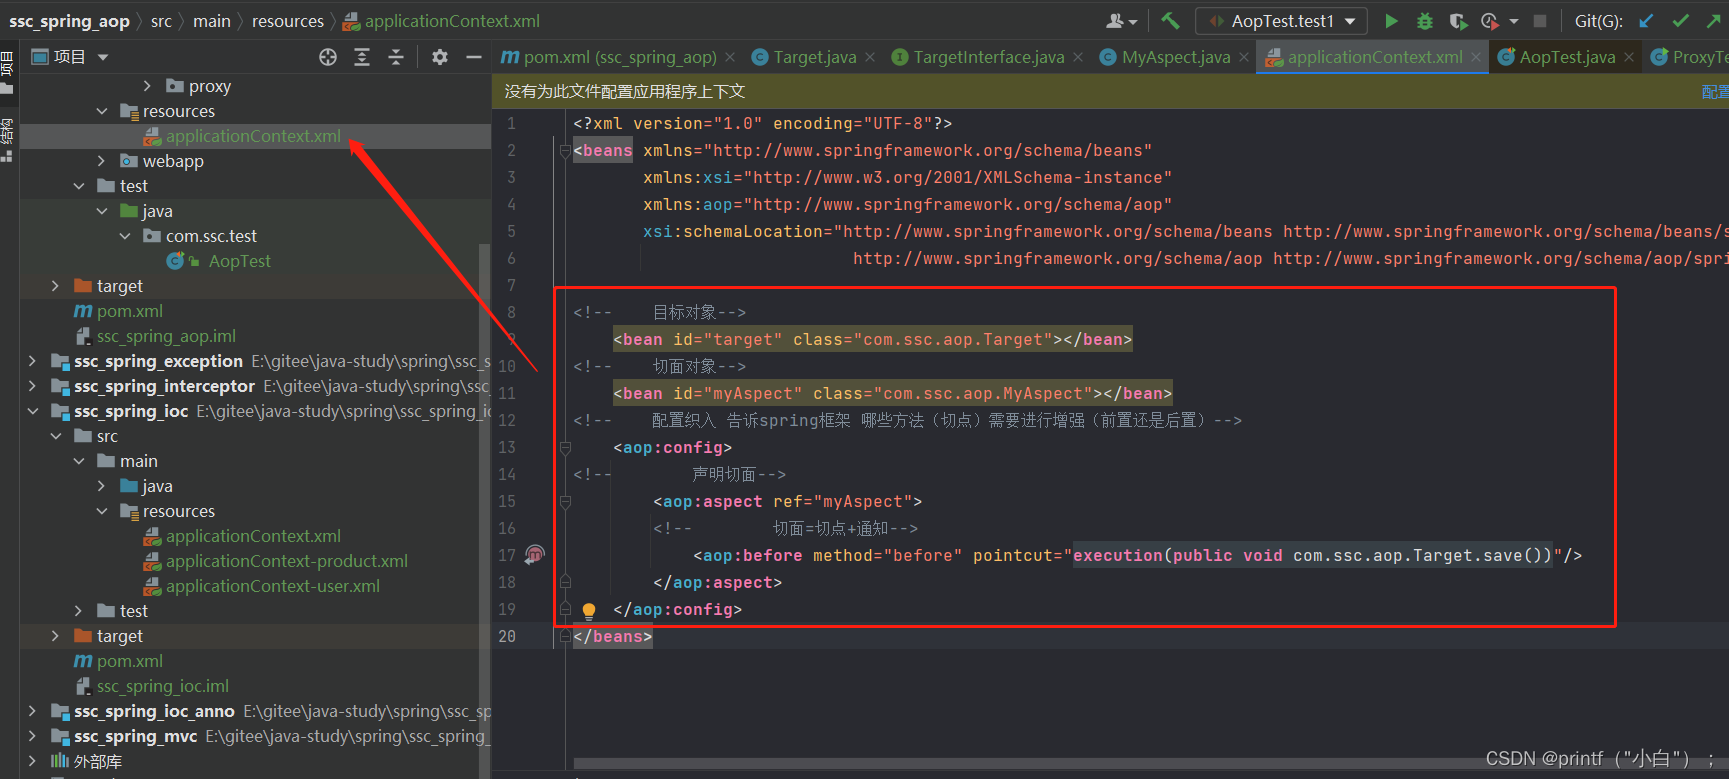The width and height of the screenshot is (1729, 779).
Task: Close the AopTest.java tab
Action: (1629, 57)
